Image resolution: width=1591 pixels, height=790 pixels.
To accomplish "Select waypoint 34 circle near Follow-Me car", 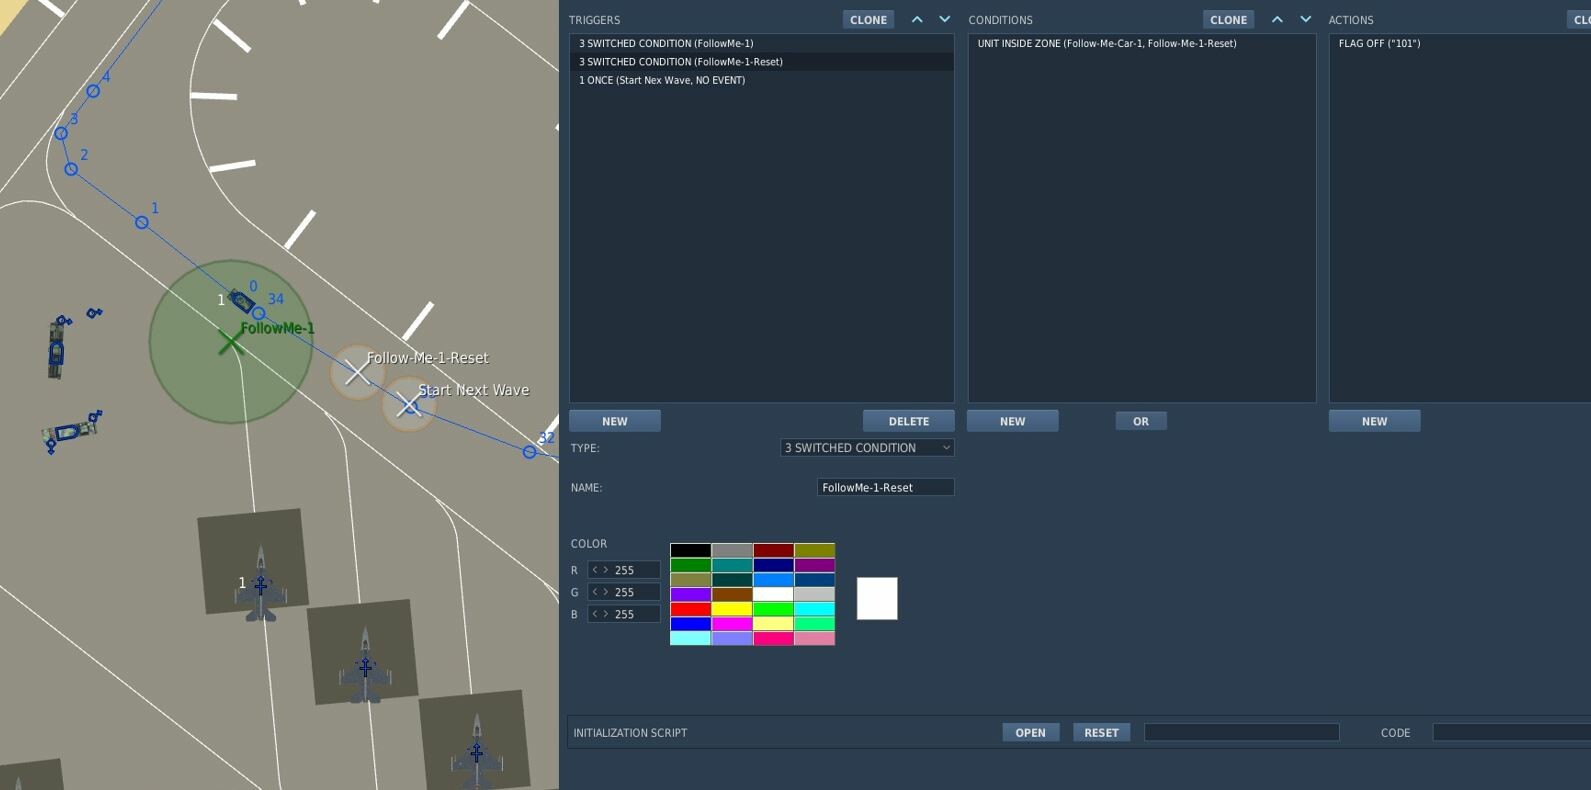I will pos(259,313).
